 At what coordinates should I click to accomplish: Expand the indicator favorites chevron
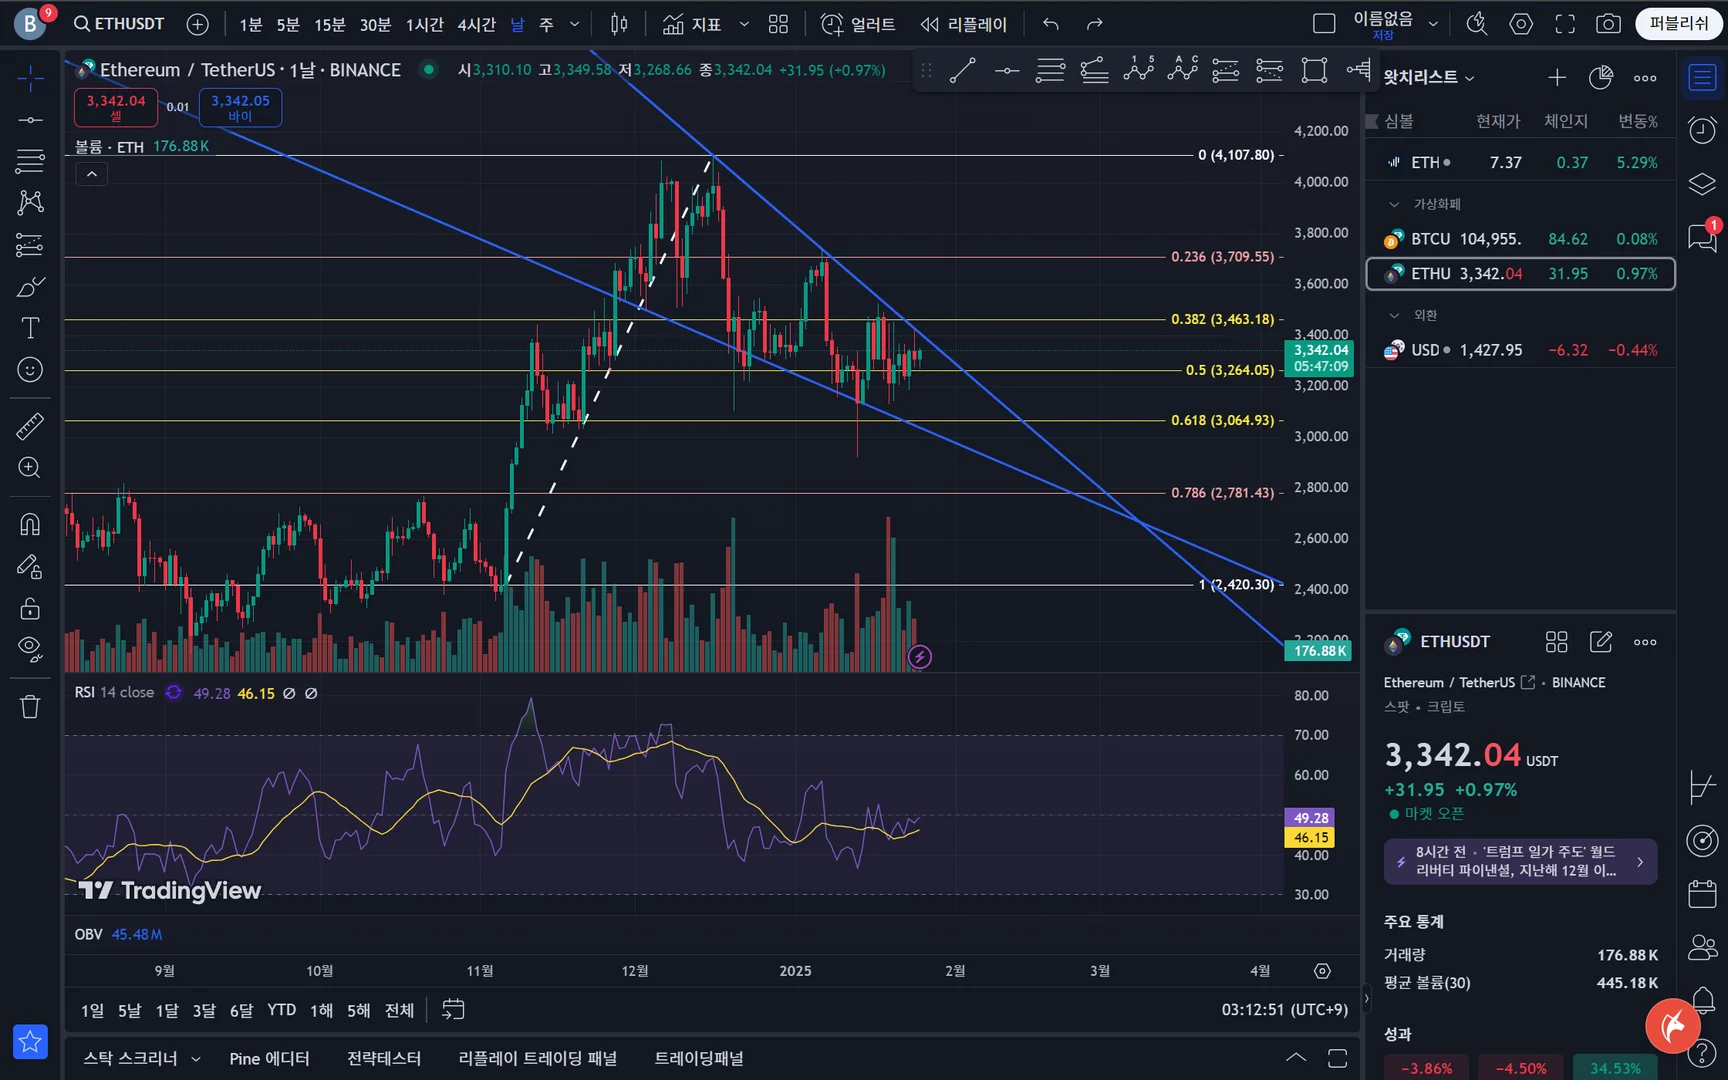pos(744,24)
